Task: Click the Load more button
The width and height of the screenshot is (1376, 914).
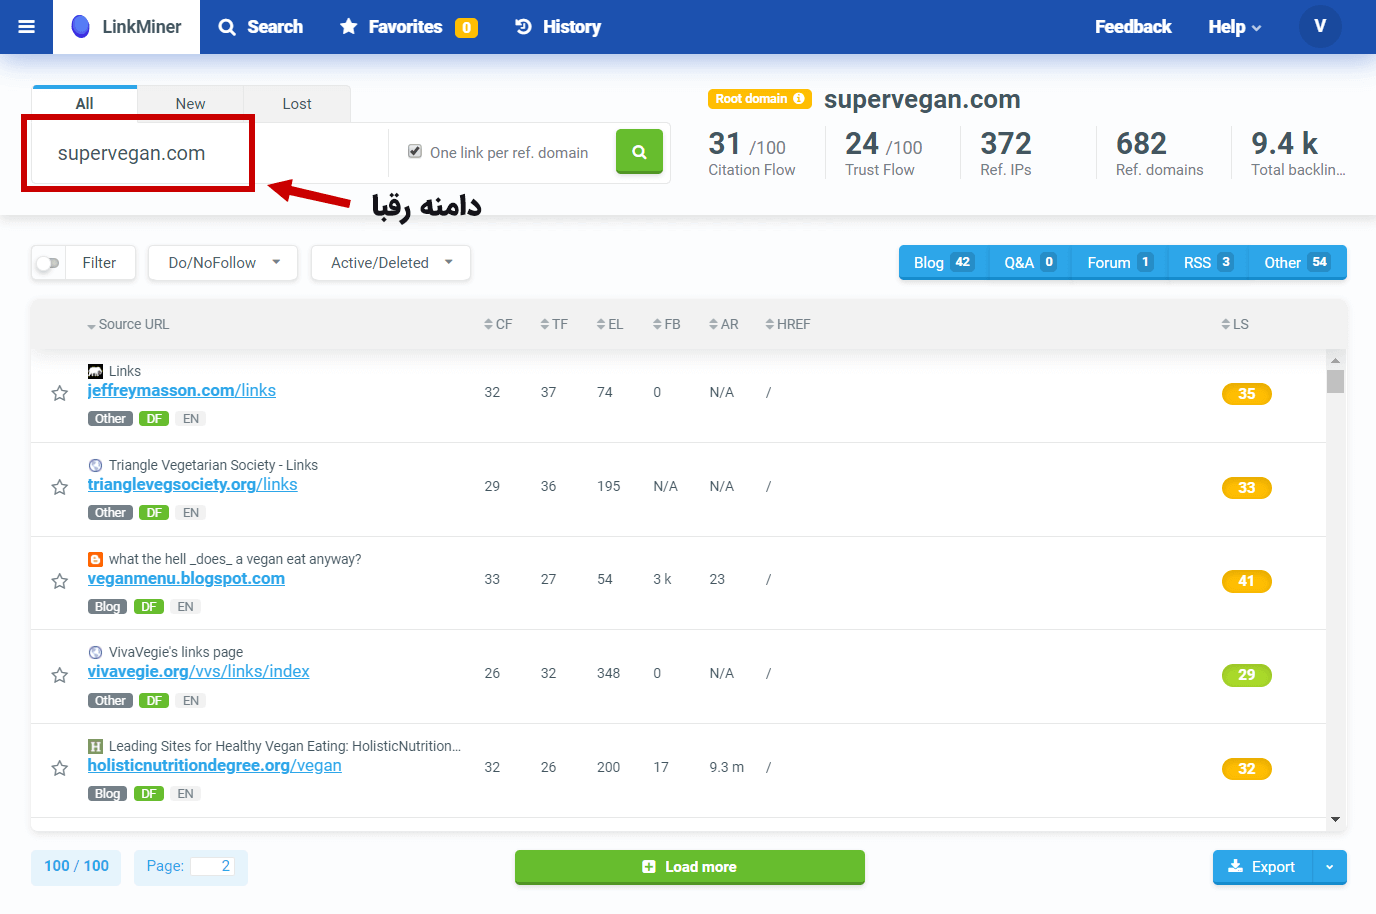Action: pyautogui.click(x=690, y=867)
